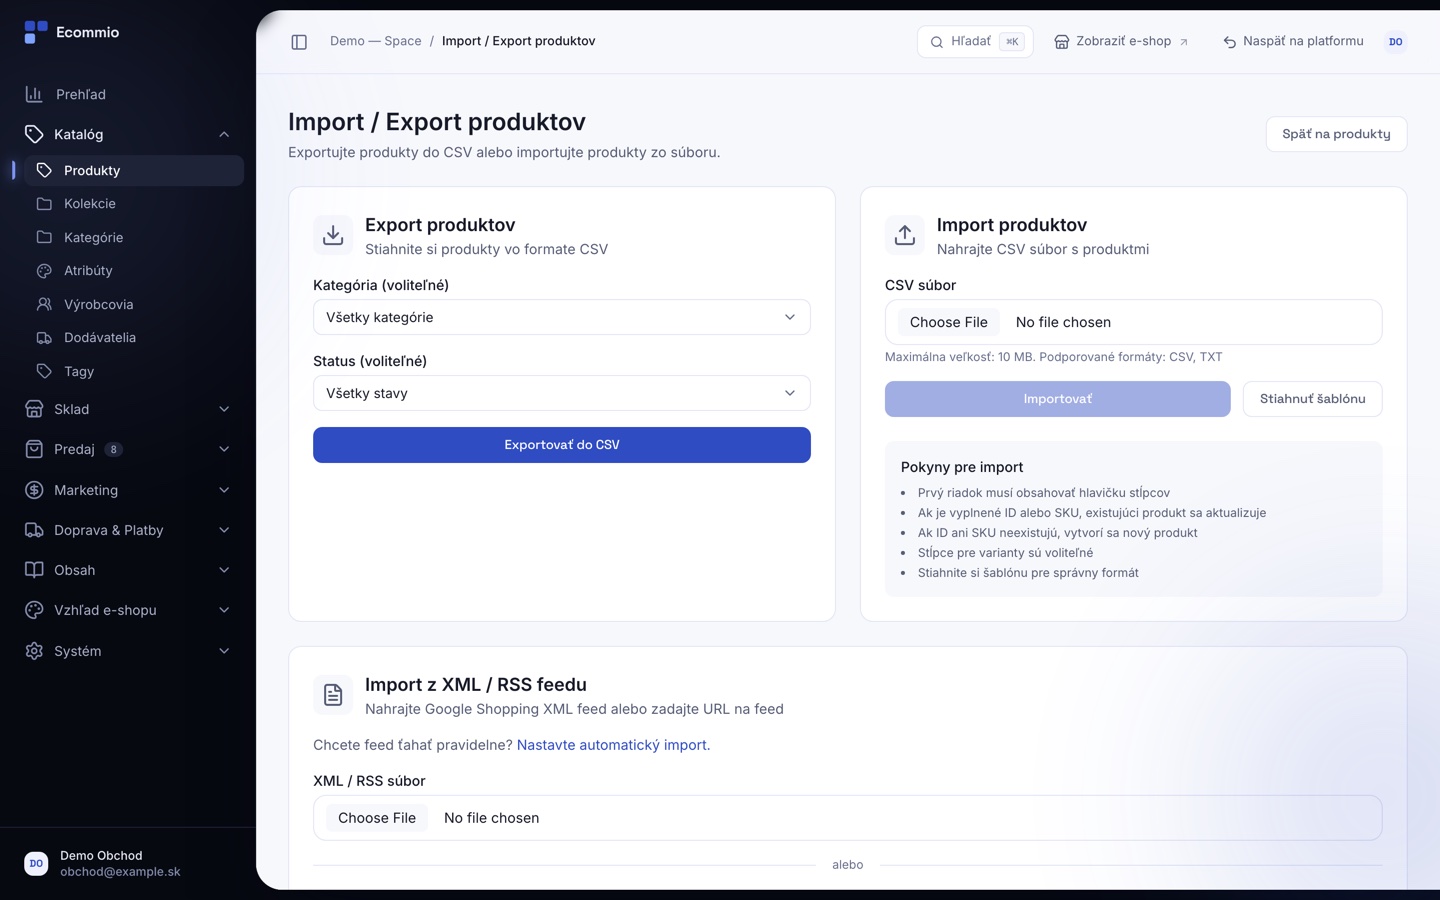Open the Všetky kategórie dropdown
This screenshot has height=900, width=1440.
point(562,317)
